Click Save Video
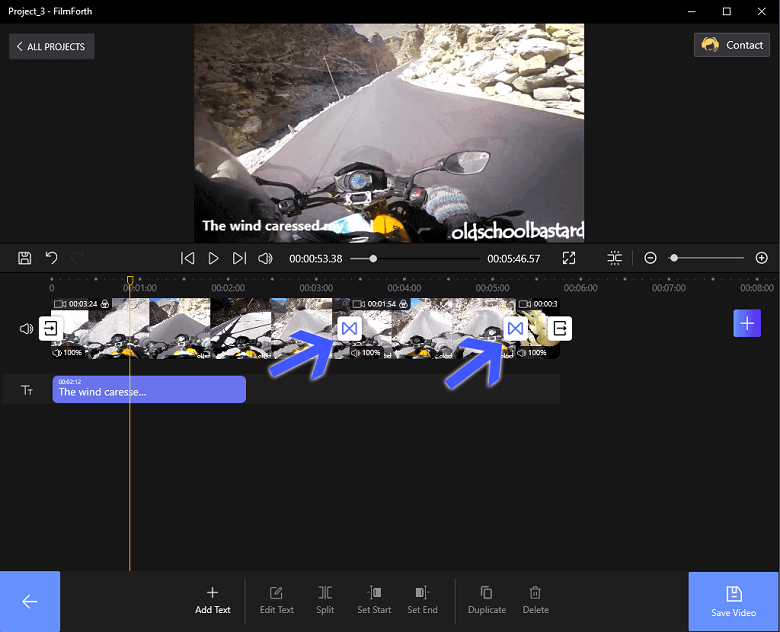Image resolution: width=780 pixels, height=632 pixels. [734, 601]
